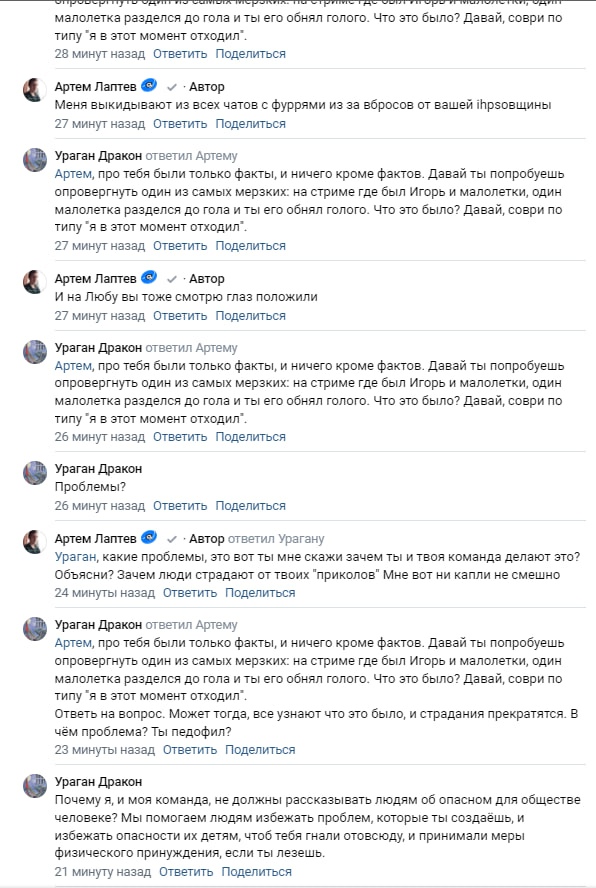Click "Поделиться" under the 28 минут назад comment
Viewport: 596px width, 888px height.
250,54
